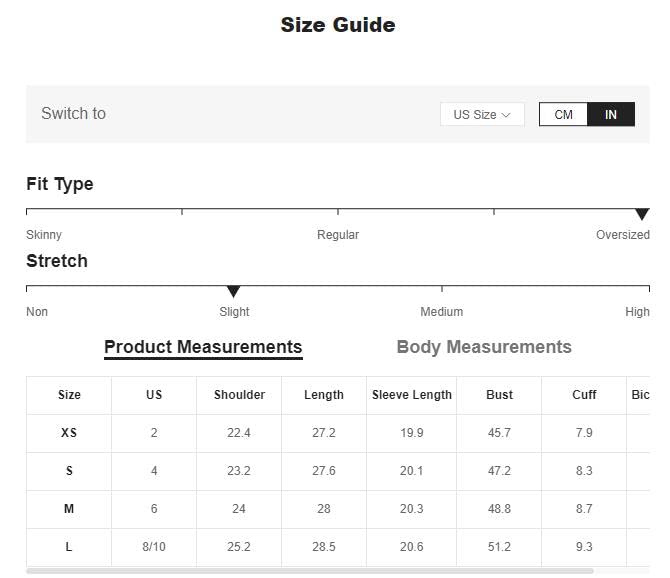Click the Regular fit label
The width and height of the screenshot is (670, 578).
(x=338, y=235)
